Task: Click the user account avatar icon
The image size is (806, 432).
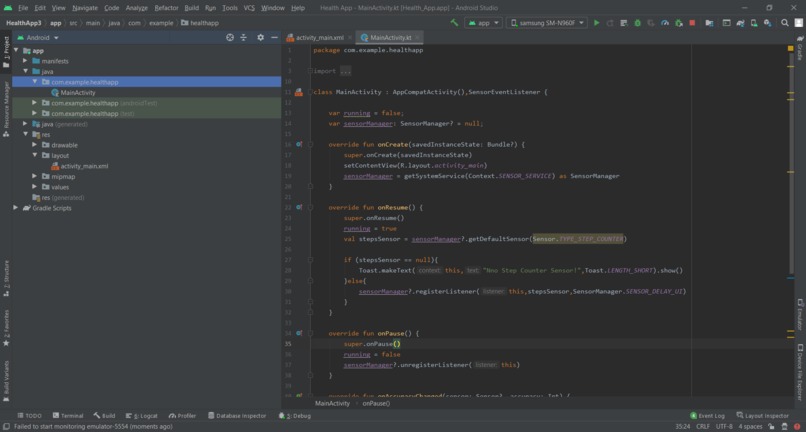Action: (x=799, y=23)
